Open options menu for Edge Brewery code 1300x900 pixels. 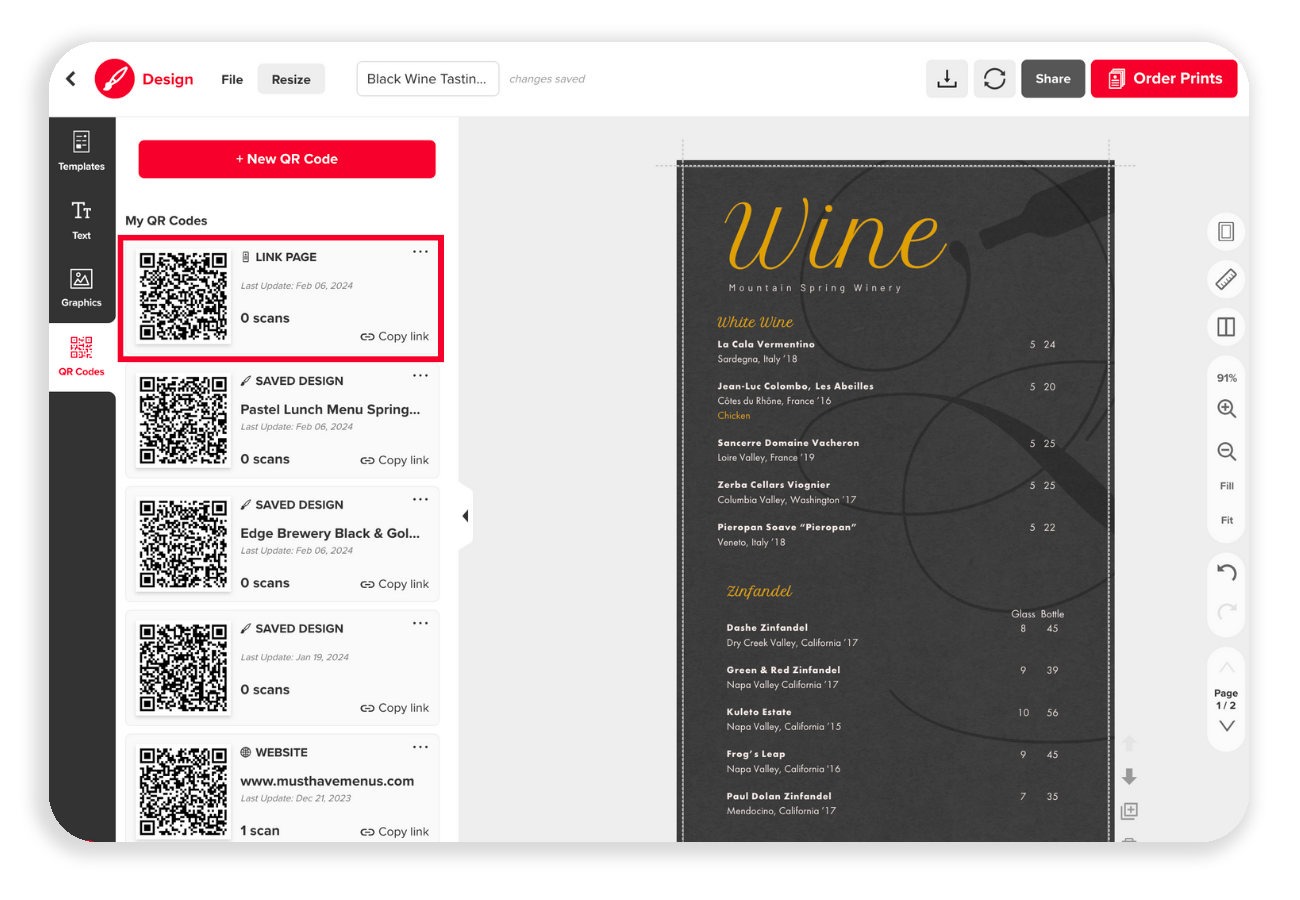[x=421, y=500]
